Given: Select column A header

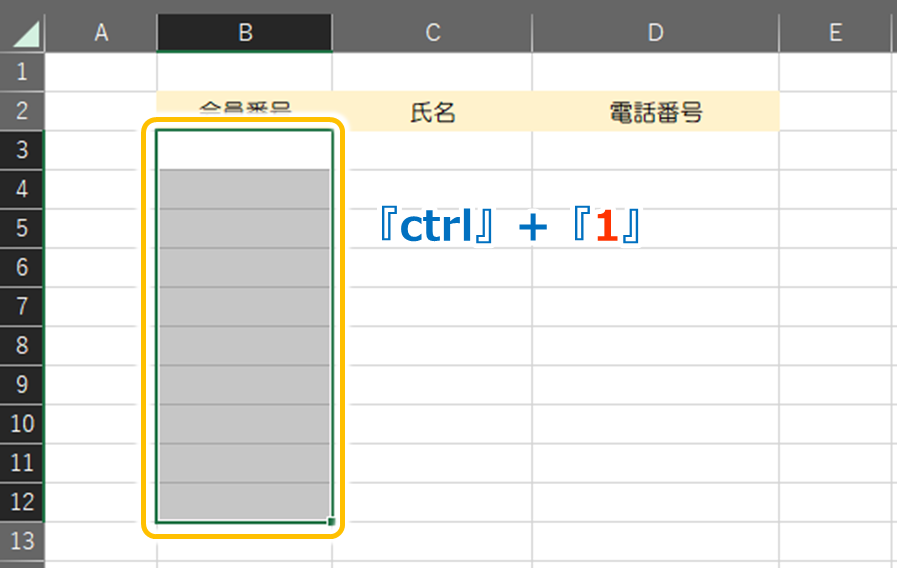Looking at the screenshot, I should (x=101, y=33).
